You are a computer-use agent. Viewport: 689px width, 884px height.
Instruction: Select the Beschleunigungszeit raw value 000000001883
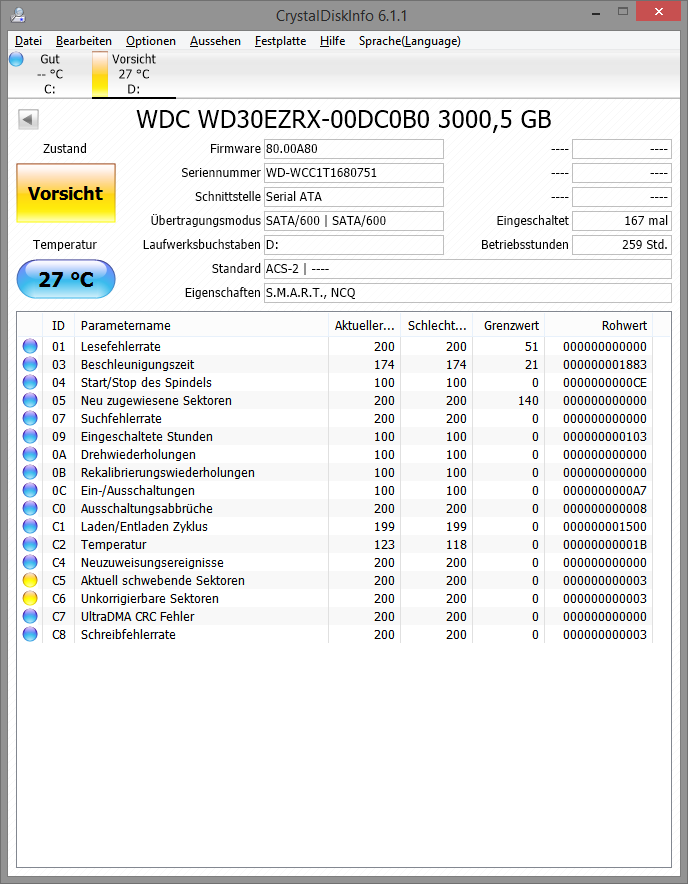coord(604,364)
